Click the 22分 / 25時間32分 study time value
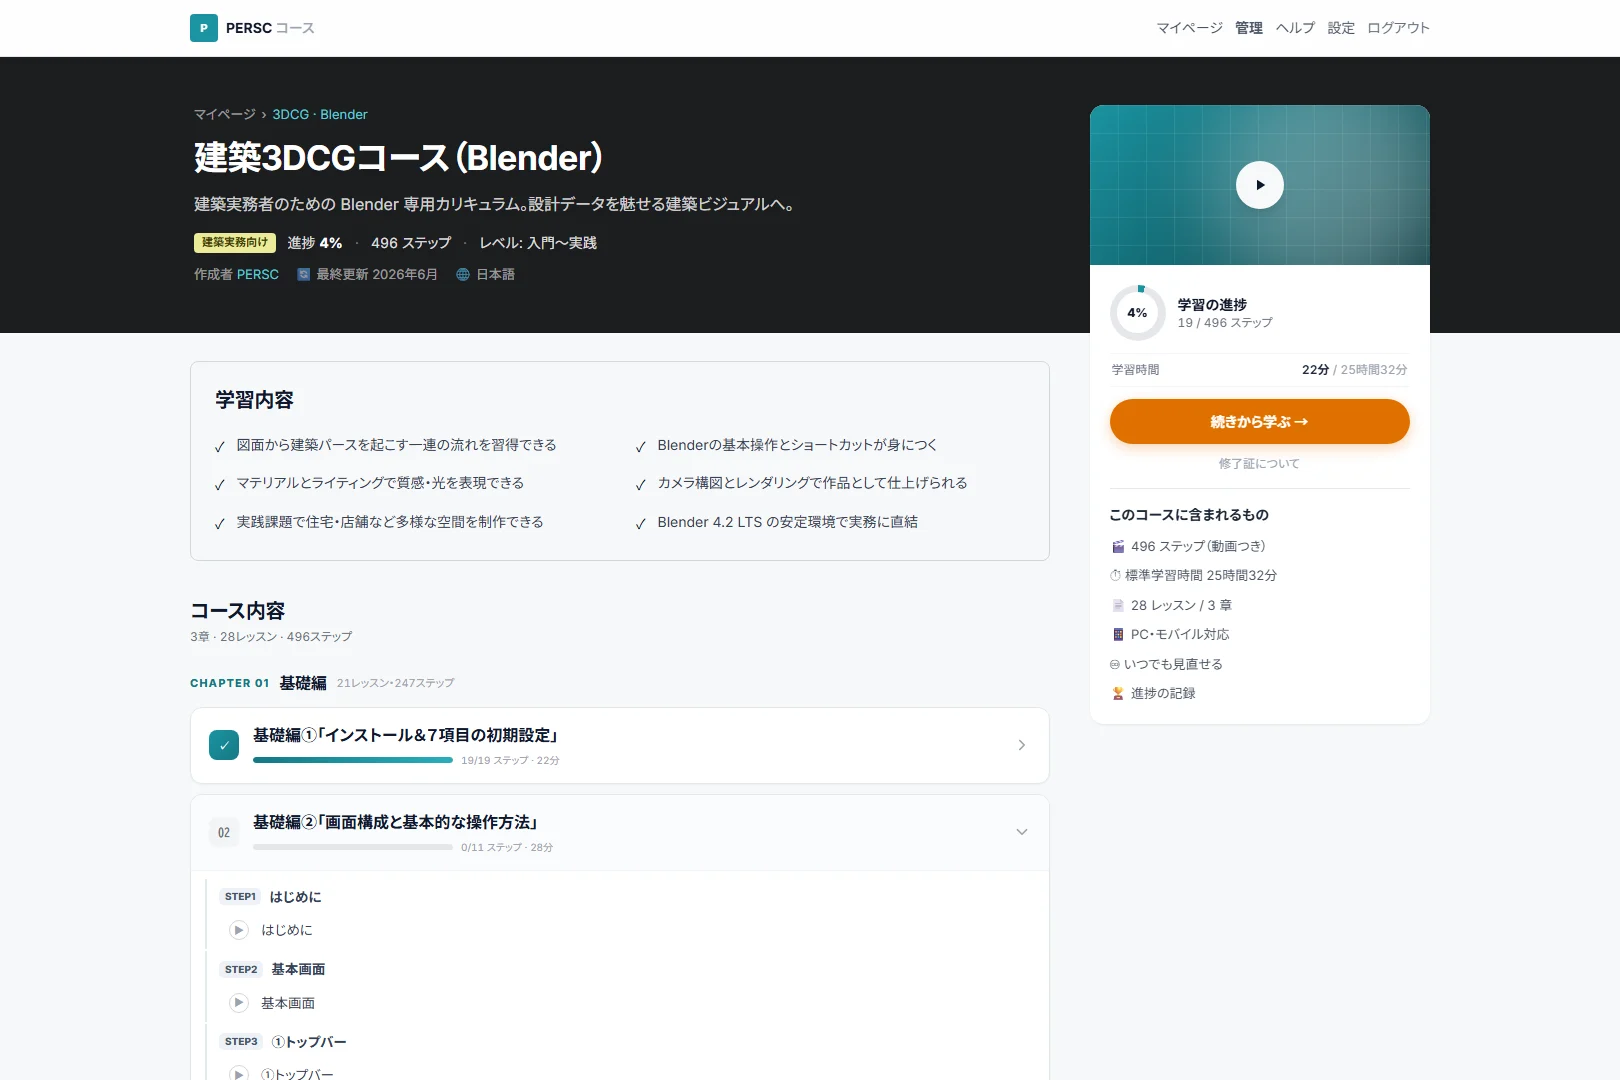The height and width of the screenshot is (1080, 1620). pos(1354,370)
